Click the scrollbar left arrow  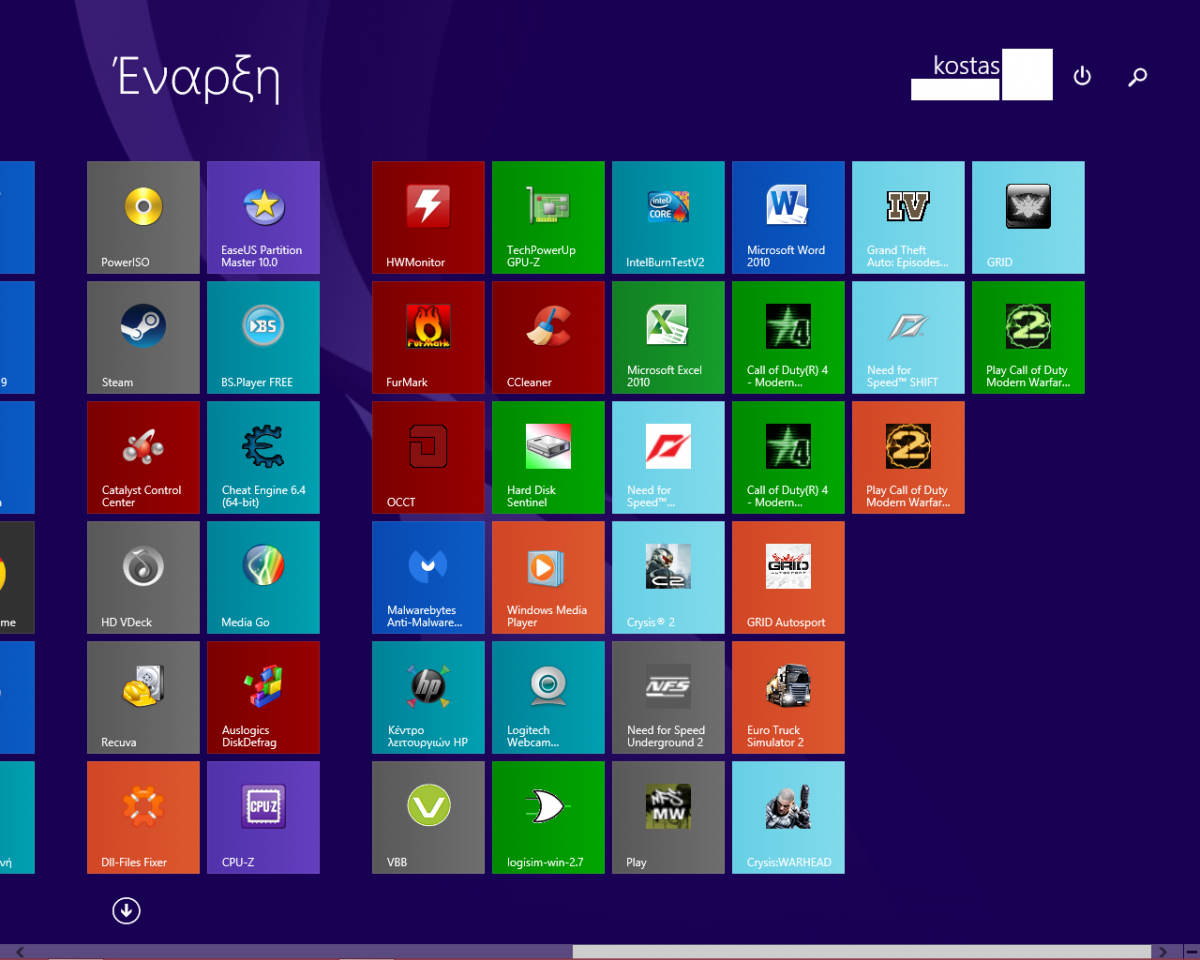(x=20, y=952)
